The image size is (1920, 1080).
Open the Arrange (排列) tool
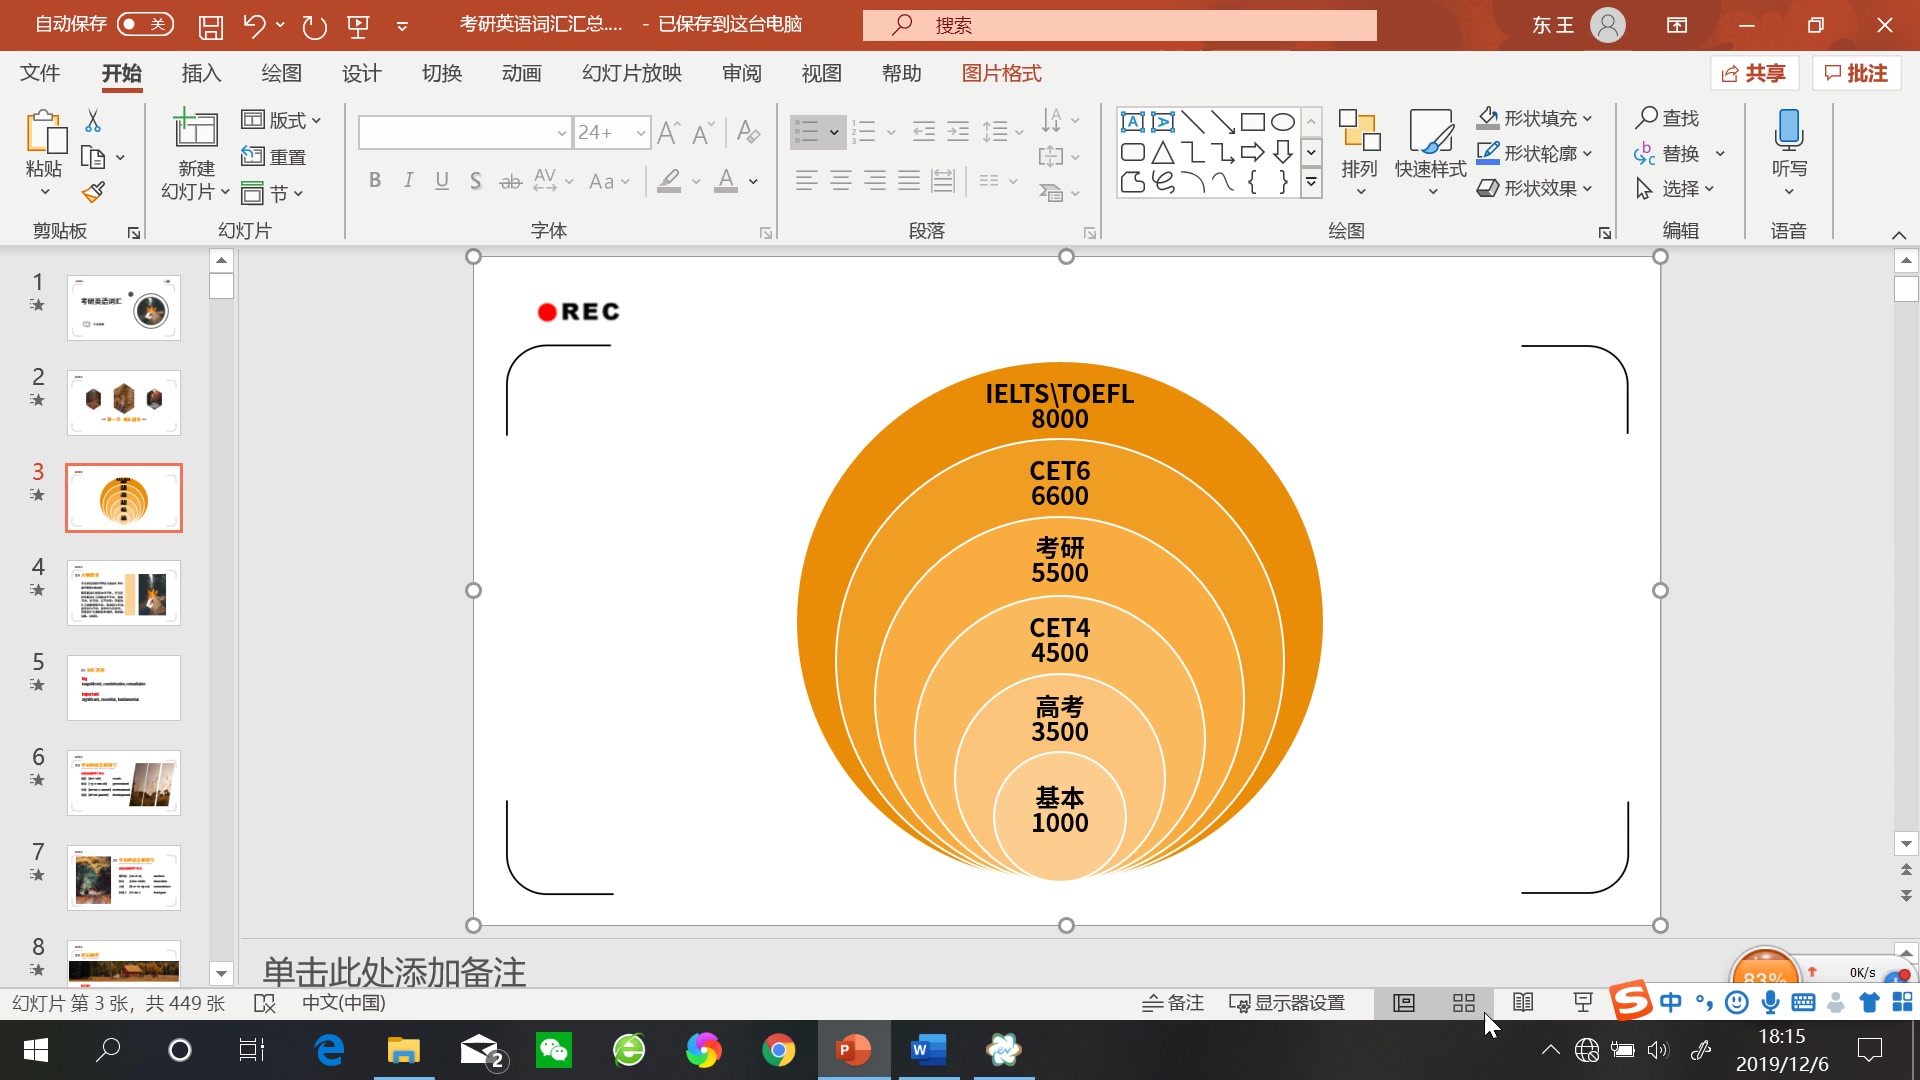[1359, 150]
